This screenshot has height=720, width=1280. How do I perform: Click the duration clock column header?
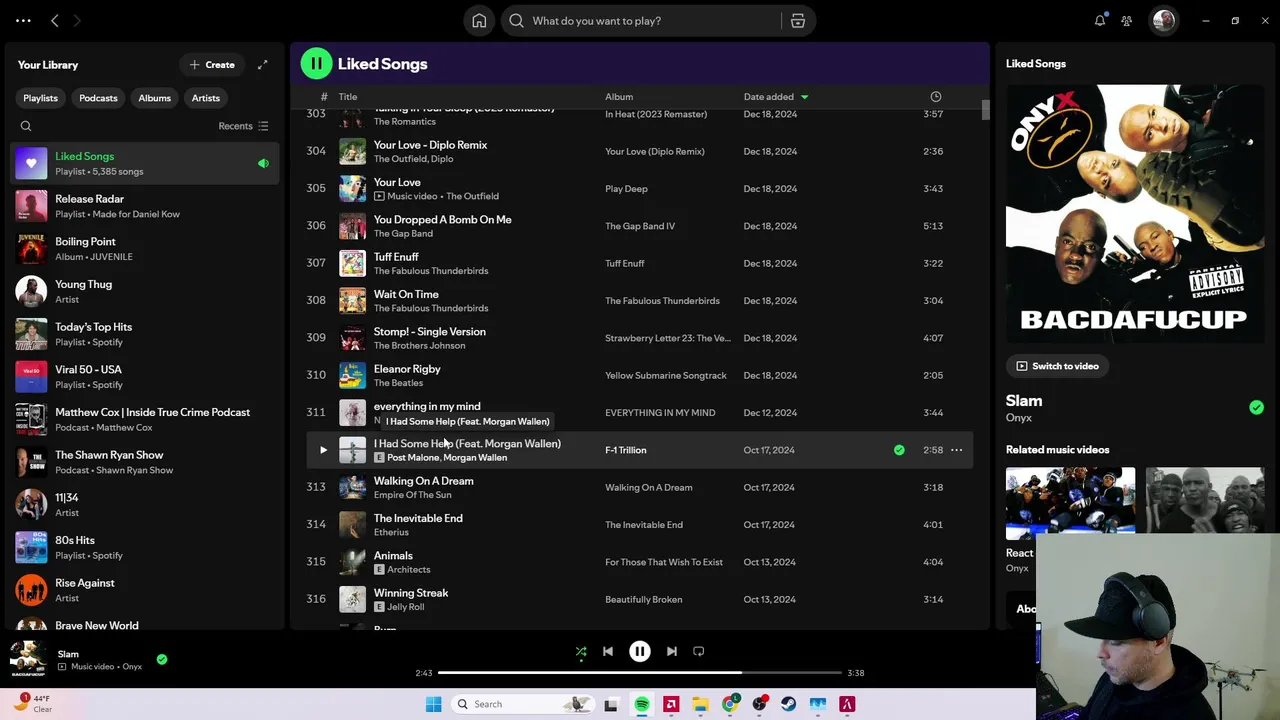click(936, 97)
